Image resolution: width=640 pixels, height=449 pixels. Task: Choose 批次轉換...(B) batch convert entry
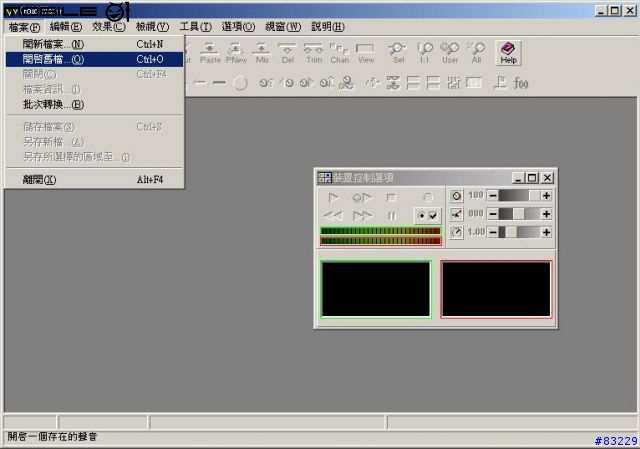[x=95, y=104]
